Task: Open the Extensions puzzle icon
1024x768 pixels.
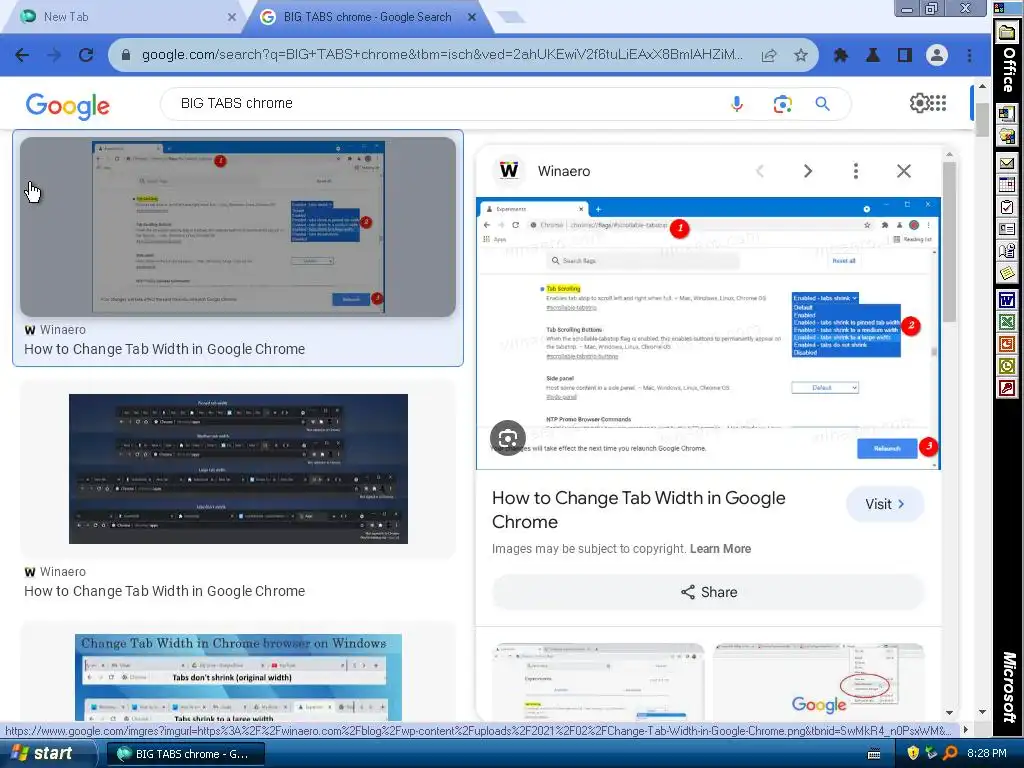Action: point(840,56)
